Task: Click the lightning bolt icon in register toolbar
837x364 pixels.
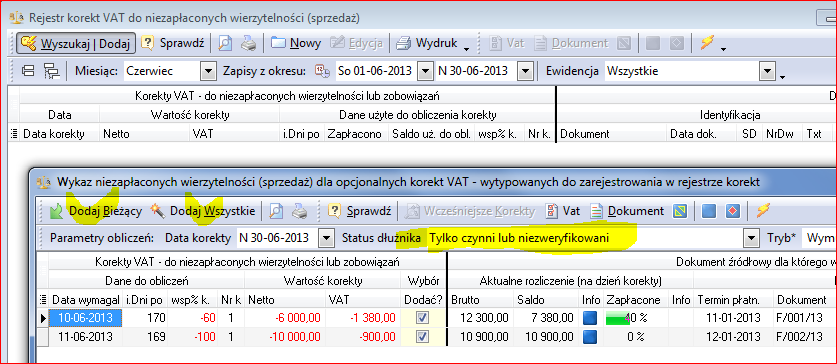Action: pyautogui.click(x=707, y=42)
